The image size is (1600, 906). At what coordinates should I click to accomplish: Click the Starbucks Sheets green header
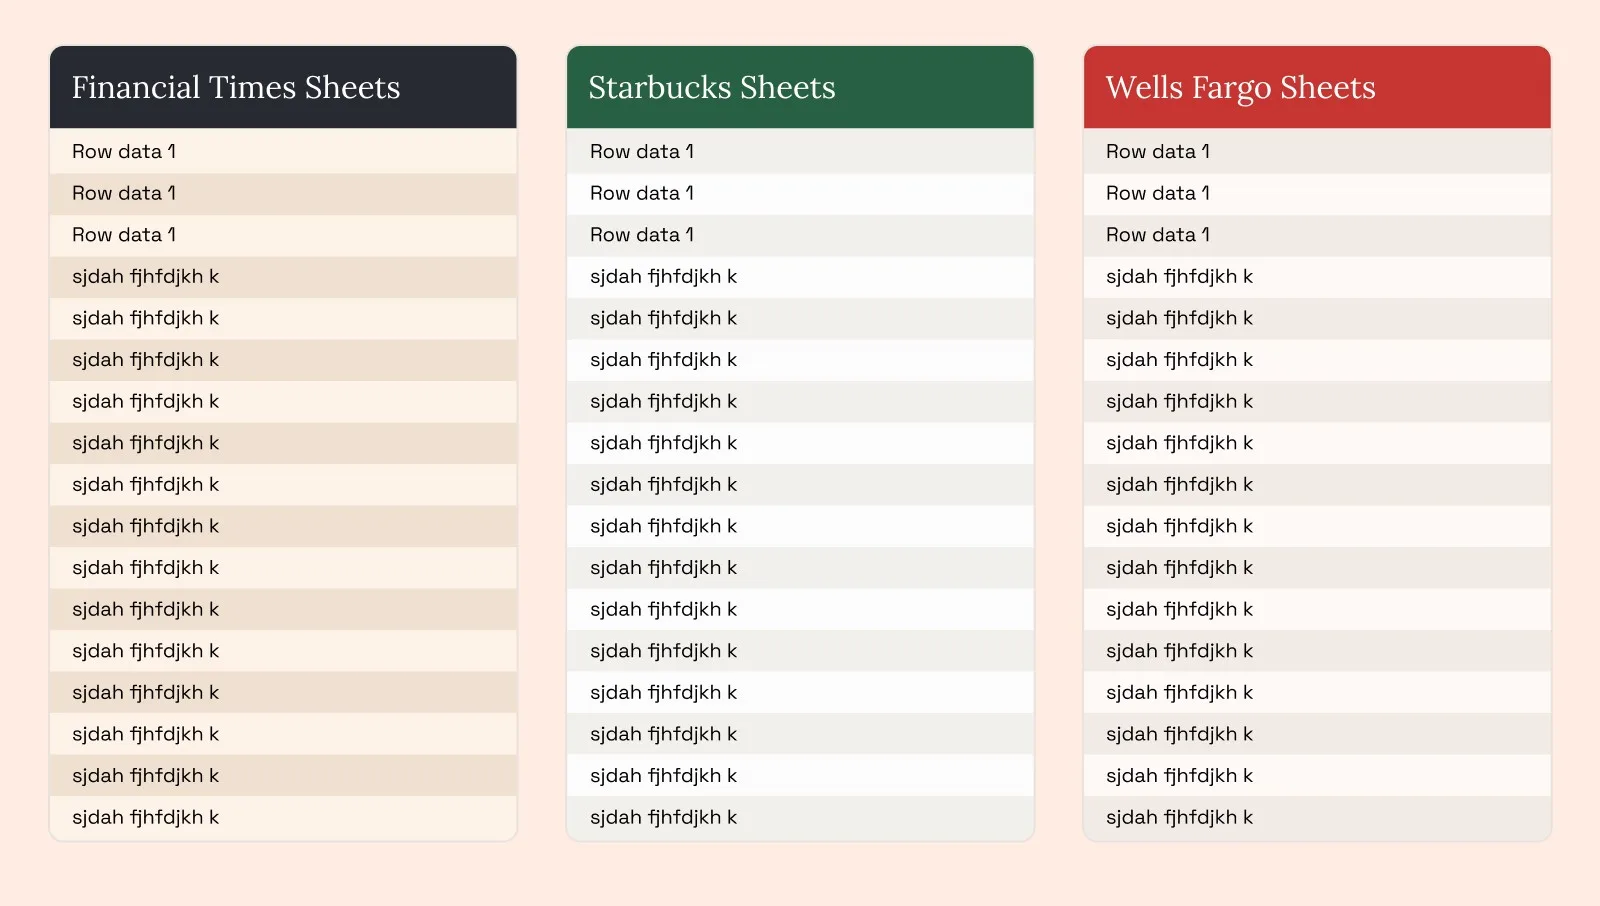[800, 88]
